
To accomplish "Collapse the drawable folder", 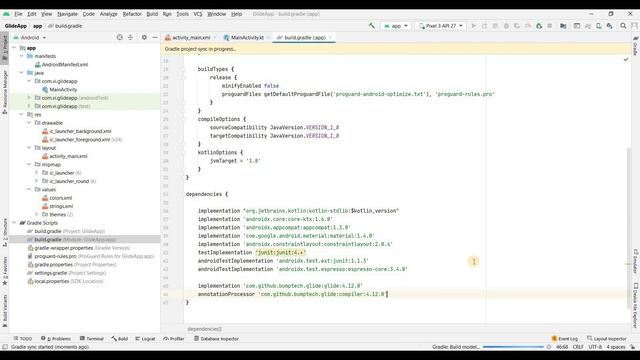I will pyautogui.click(x=29, y=123).
